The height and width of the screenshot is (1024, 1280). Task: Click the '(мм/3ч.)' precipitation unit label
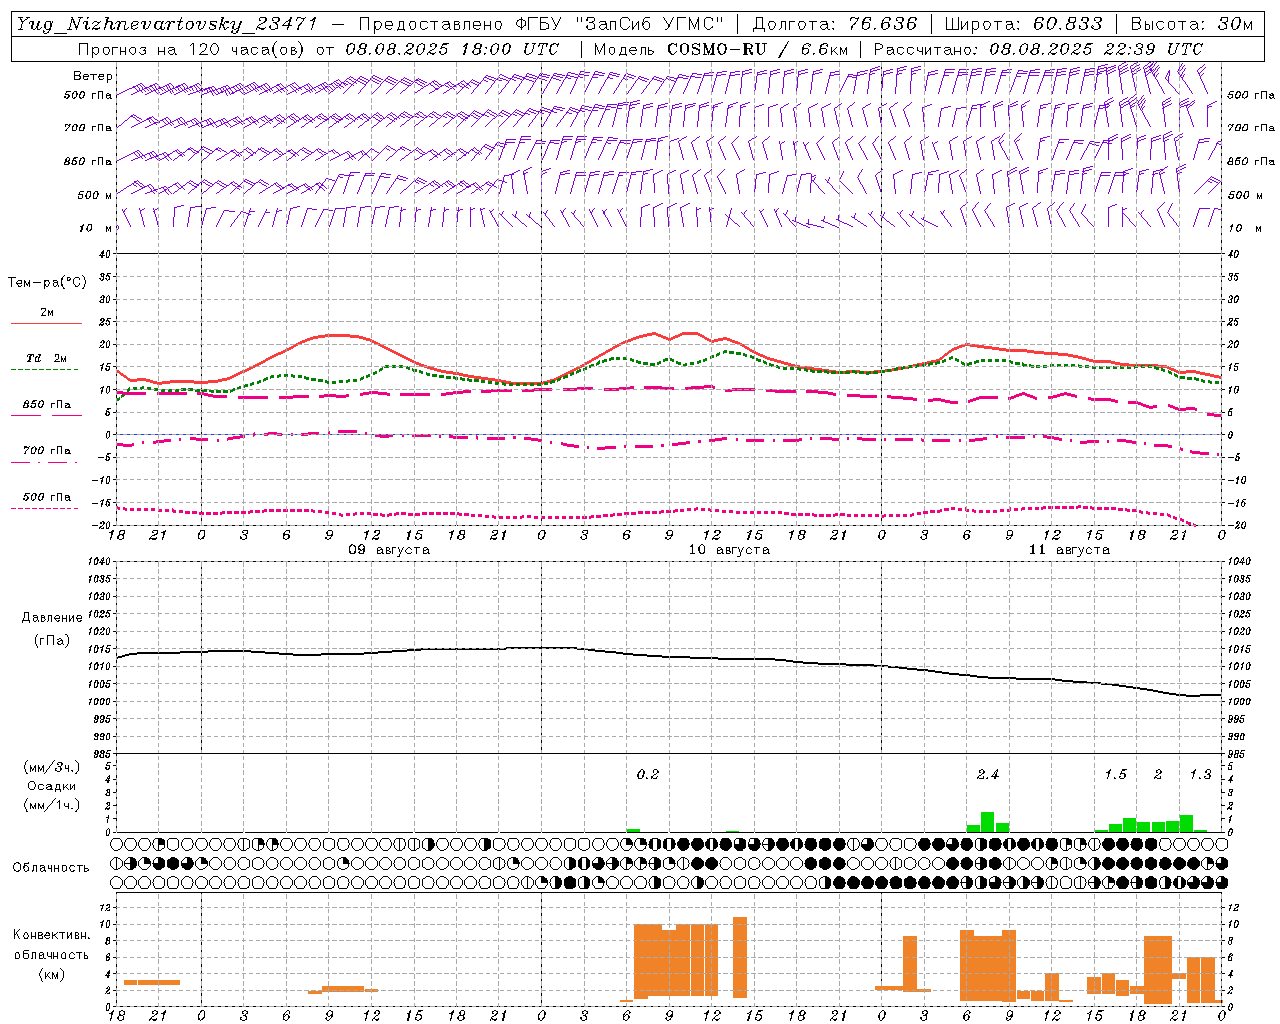(x=52, y=767)
